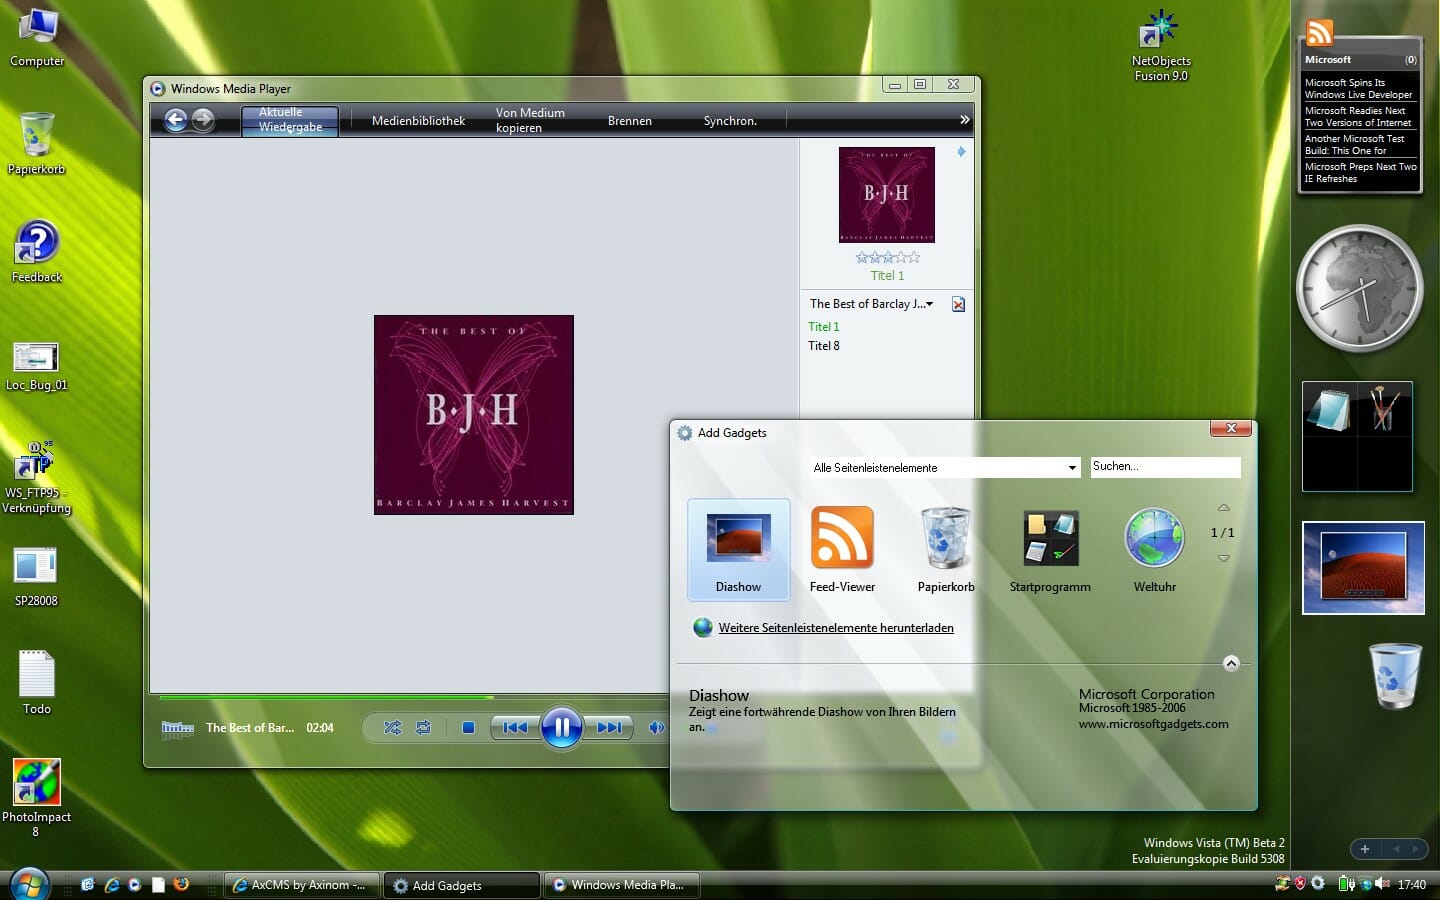Image resolution: width=1440 pixels, height=900 pixels.
Task: Switch to the Medienbibliothek tab
Action: point(418,121)
